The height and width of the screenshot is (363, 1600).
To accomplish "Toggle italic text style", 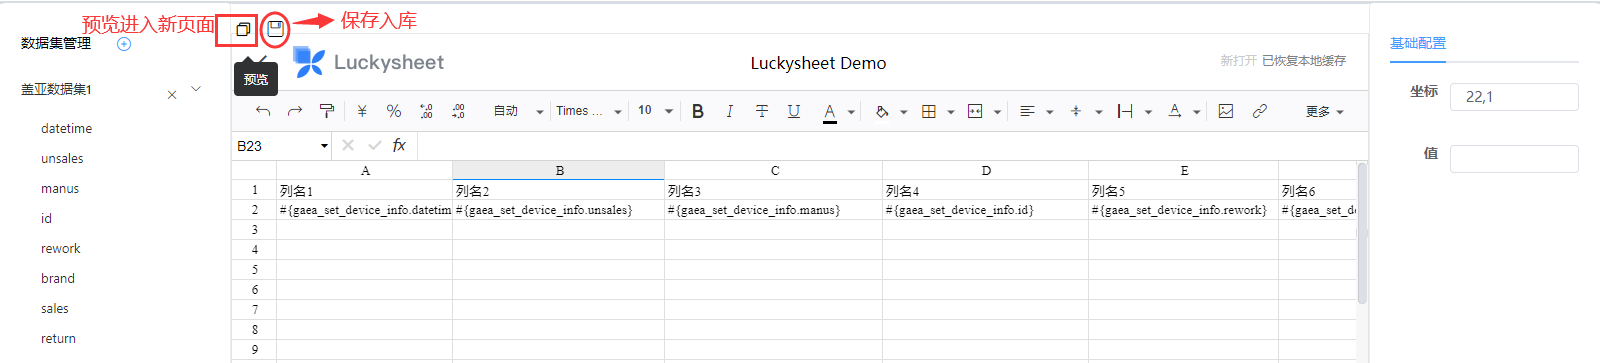I will coord(730,111).
